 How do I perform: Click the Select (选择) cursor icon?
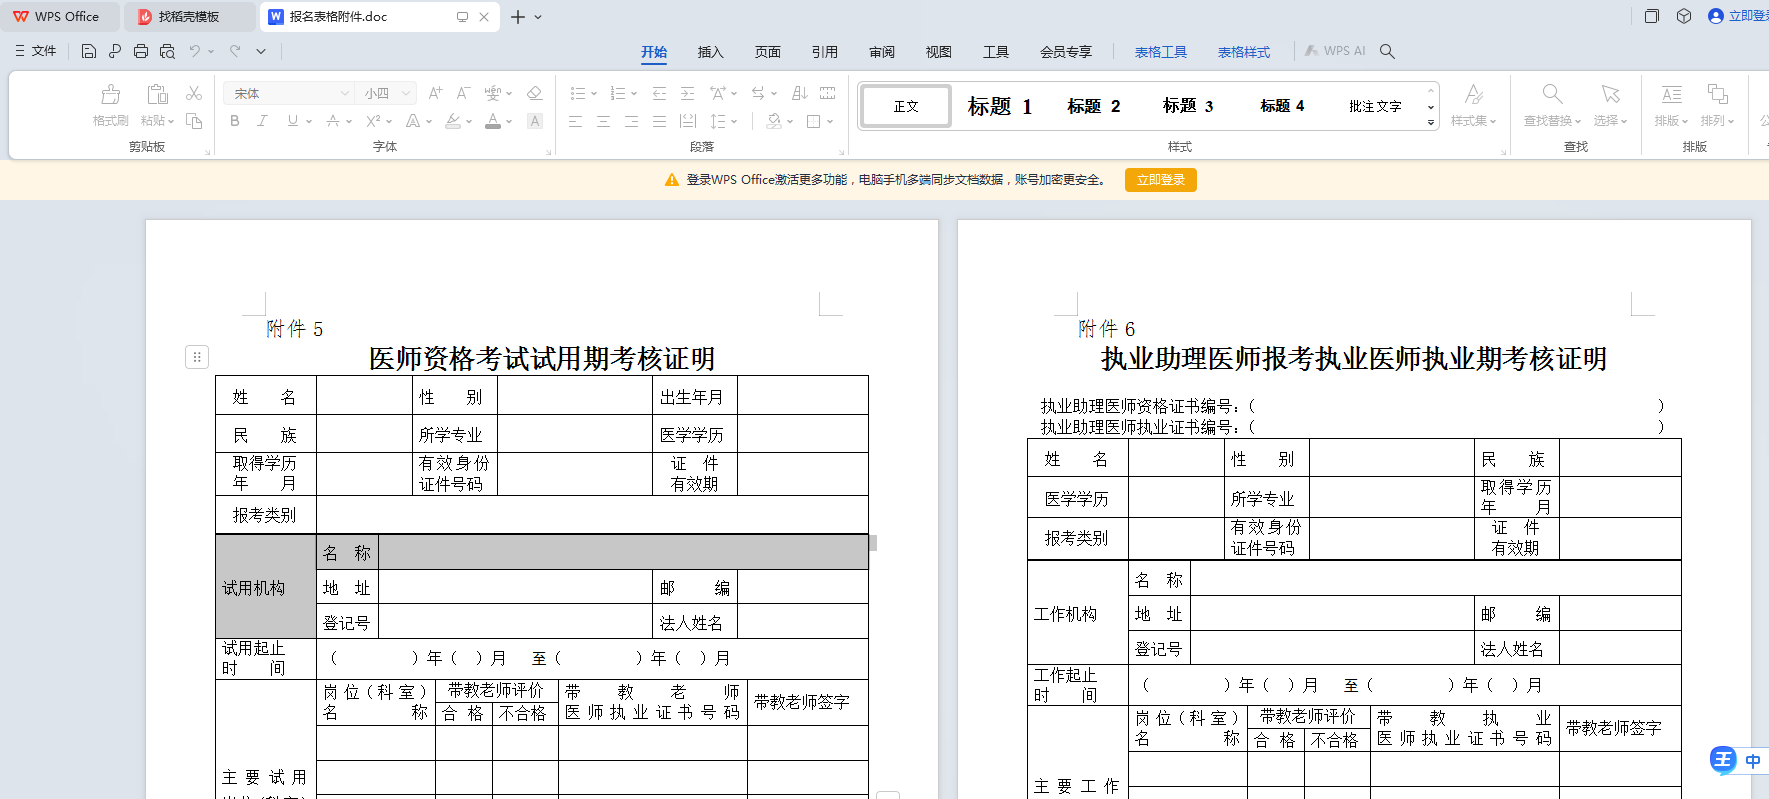click(x=1610, y=94)
